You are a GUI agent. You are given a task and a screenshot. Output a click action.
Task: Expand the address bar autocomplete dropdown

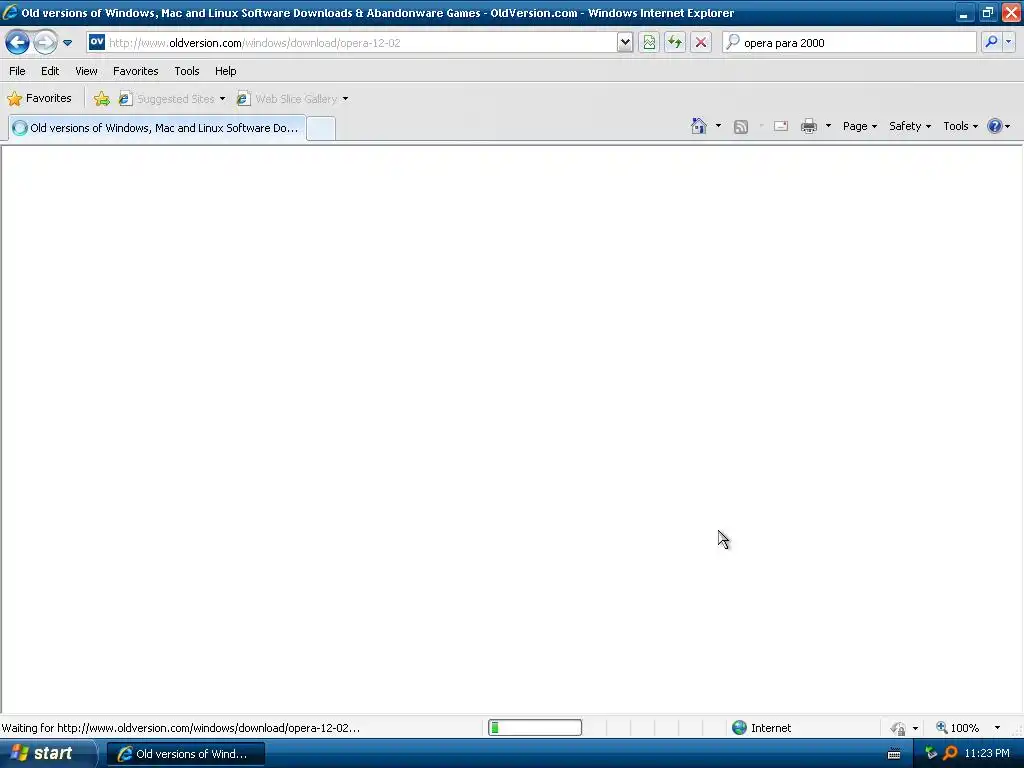625,43
